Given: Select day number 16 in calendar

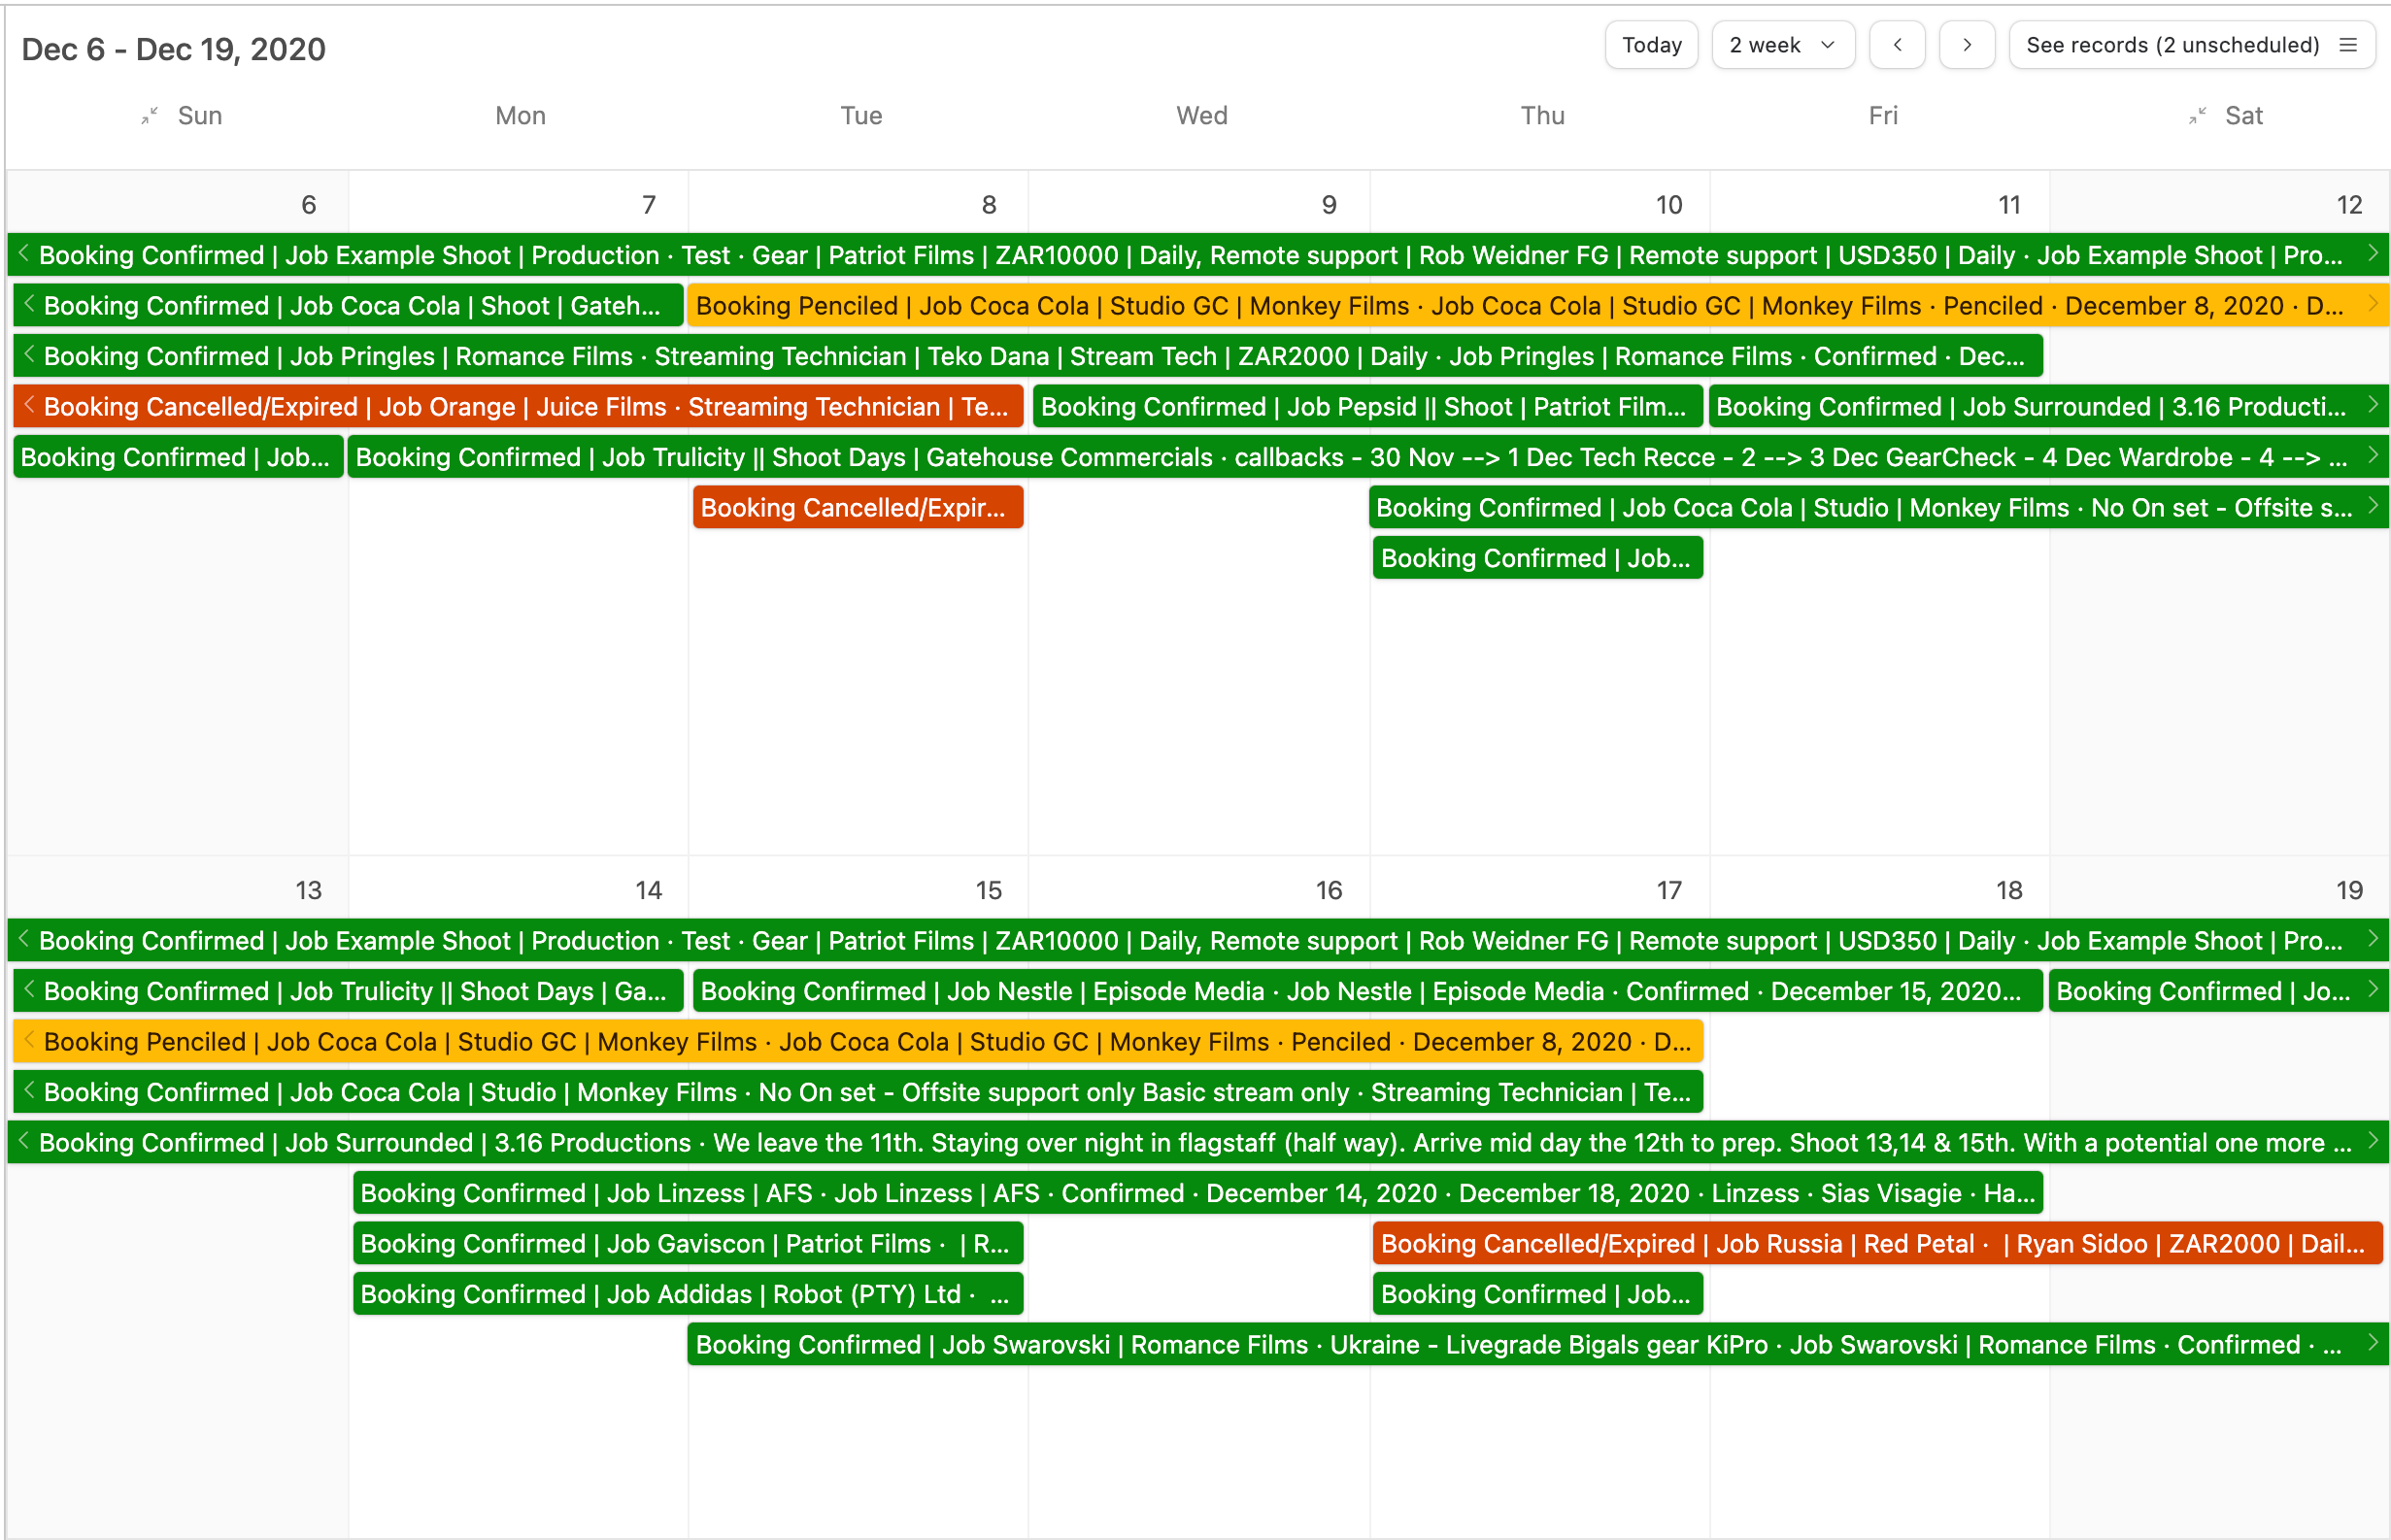Looking at the screenshot, I should tap(1328, 890).
